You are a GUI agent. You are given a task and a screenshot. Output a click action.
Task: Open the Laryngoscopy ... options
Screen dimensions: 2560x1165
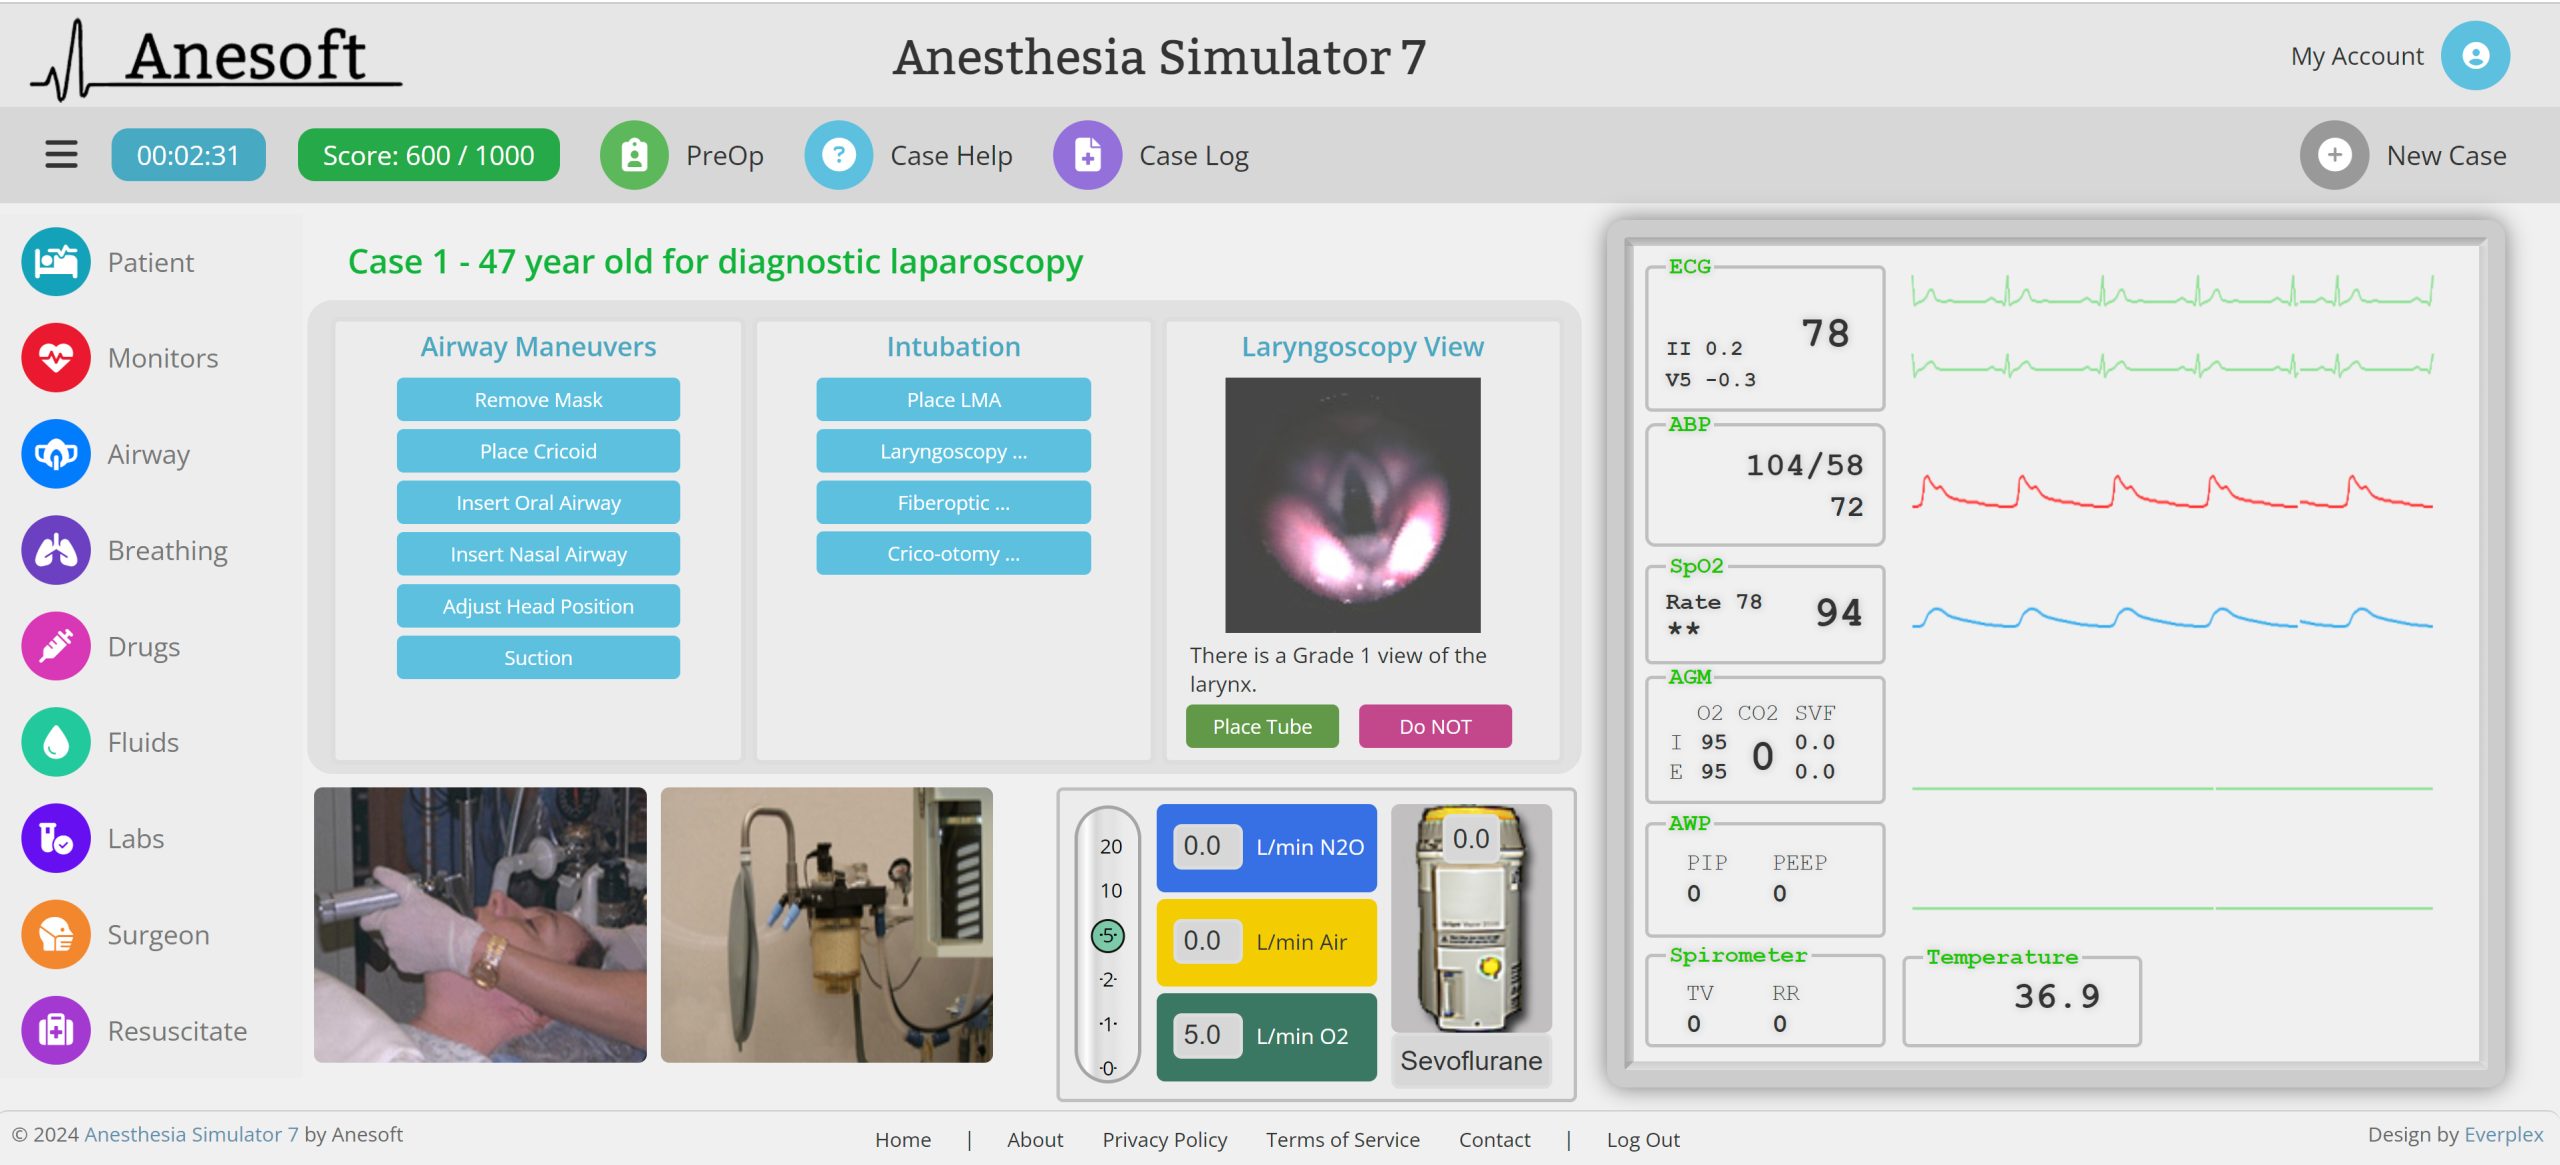click(x=953, y=451)
